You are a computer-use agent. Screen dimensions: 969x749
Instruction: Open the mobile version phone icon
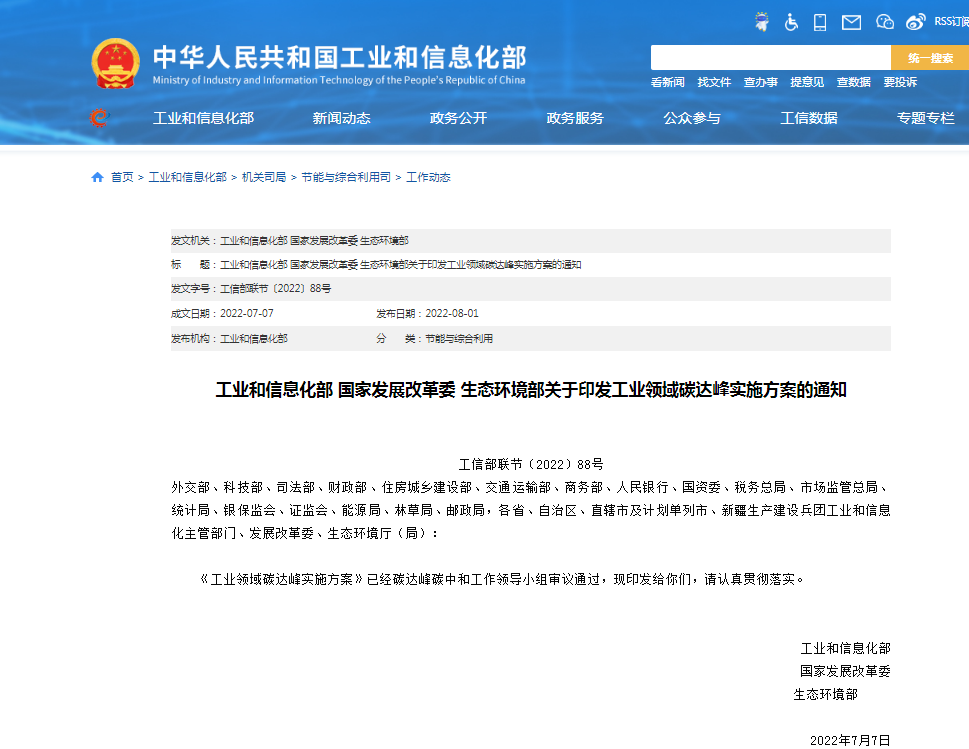820,23
